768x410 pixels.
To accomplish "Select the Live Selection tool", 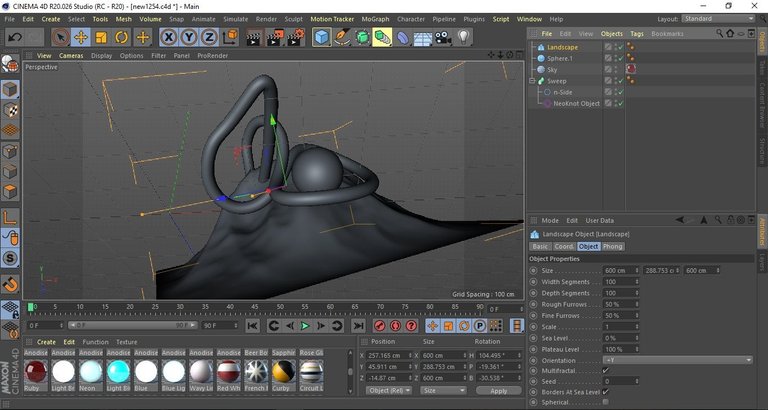I will coord(60,38).
